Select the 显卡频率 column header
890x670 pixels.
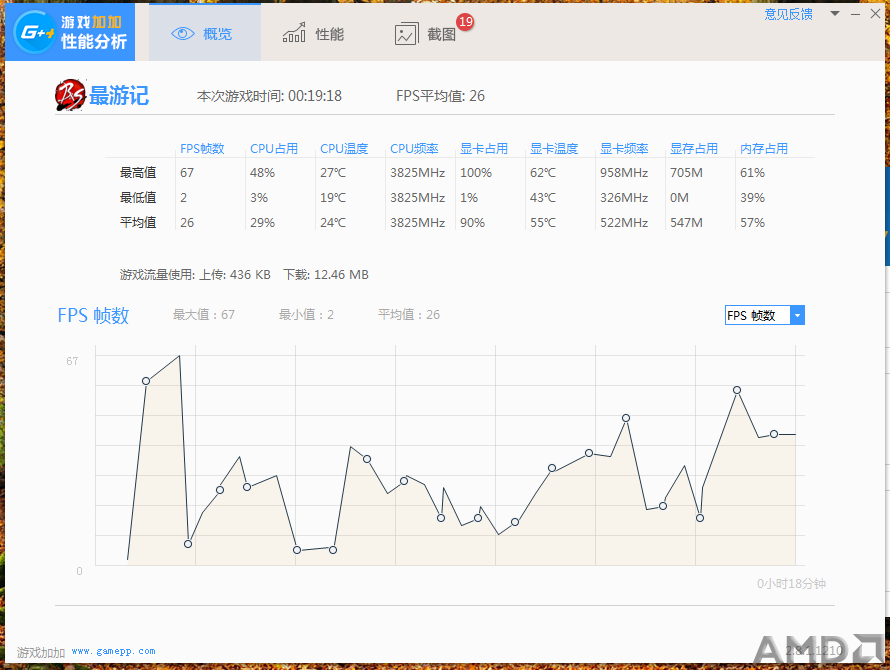(624, 149)
